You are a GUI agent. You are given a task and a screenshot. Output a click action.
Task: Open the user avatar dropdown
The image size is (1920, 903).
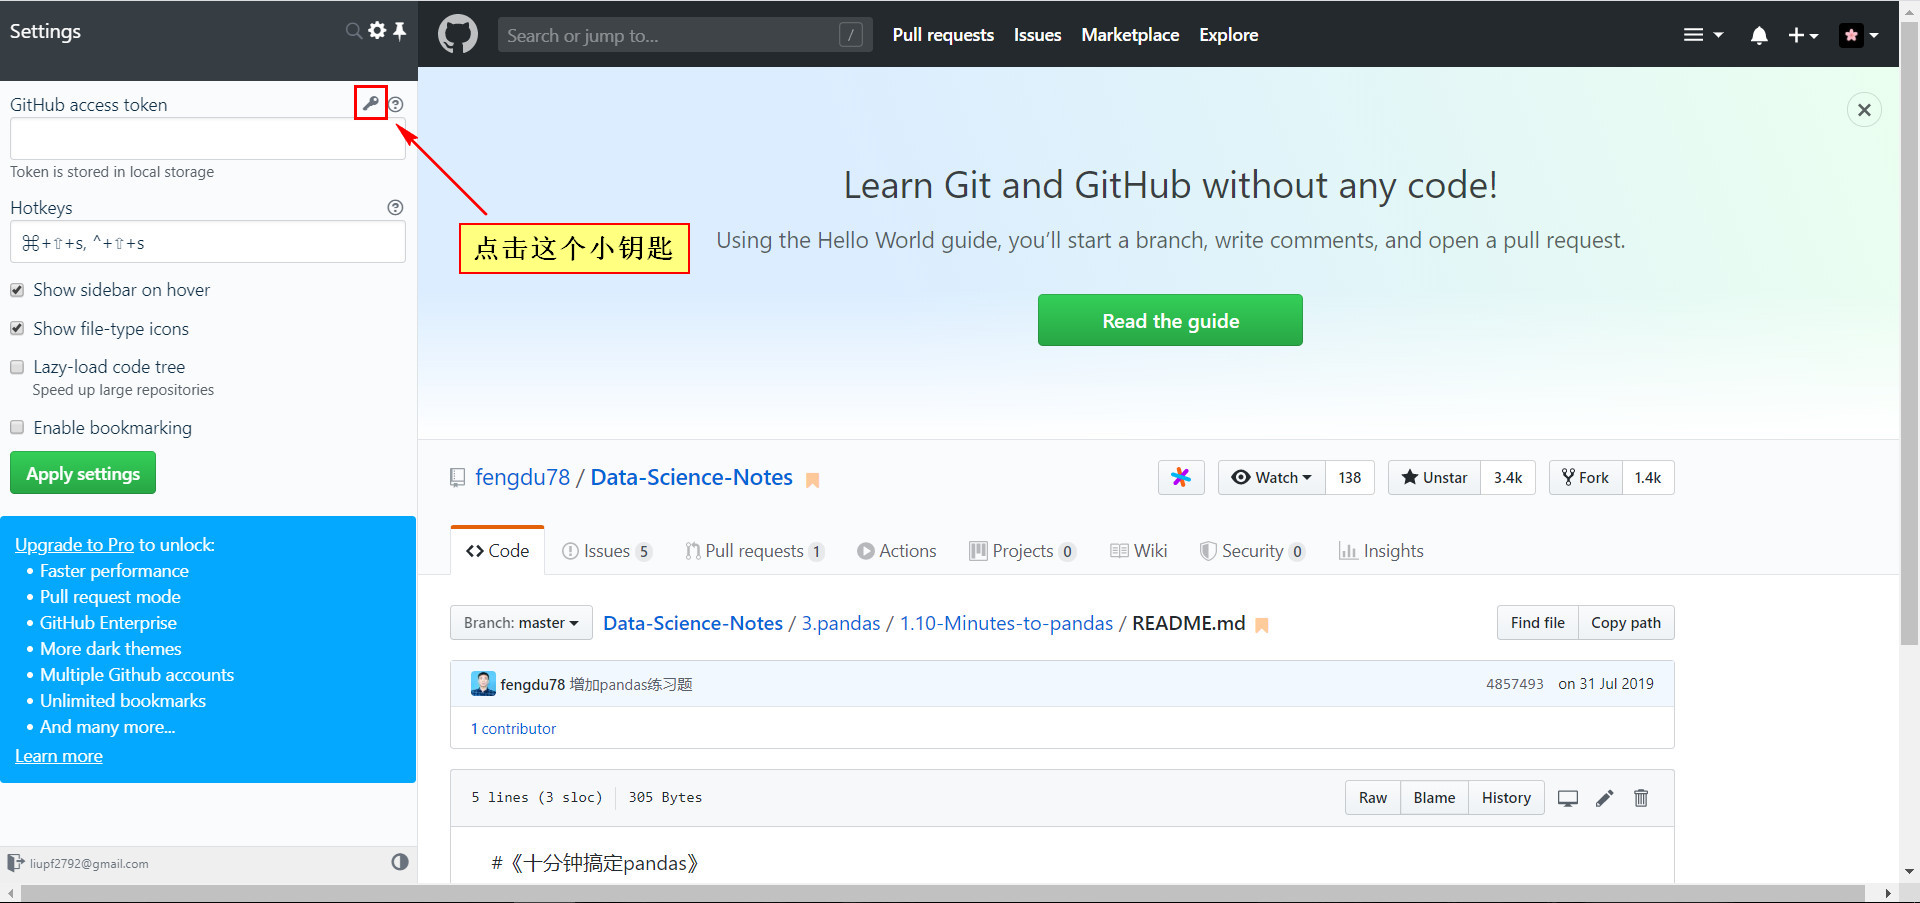pos(1860,35)
